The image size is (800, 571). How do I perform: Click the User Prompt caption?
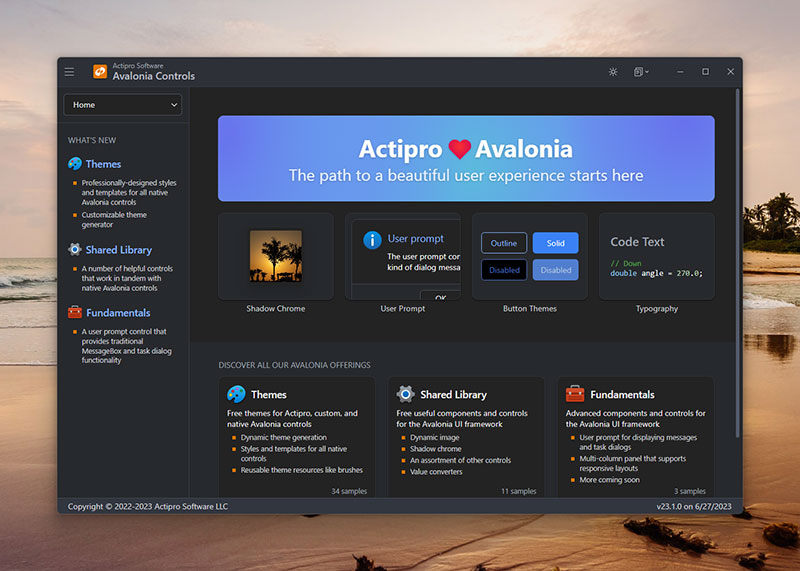click(403, 309)
